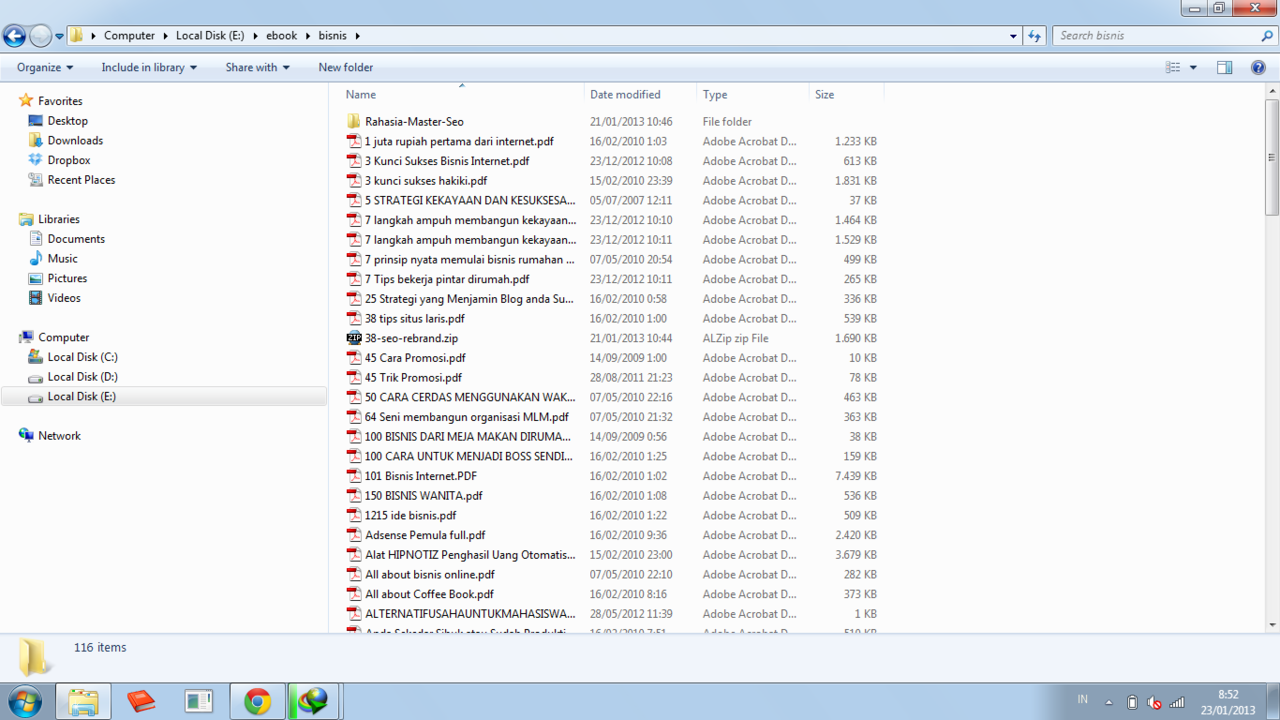
Task: Select 38-seo-rebrand.zip file icon
Action: pos(354,338)
